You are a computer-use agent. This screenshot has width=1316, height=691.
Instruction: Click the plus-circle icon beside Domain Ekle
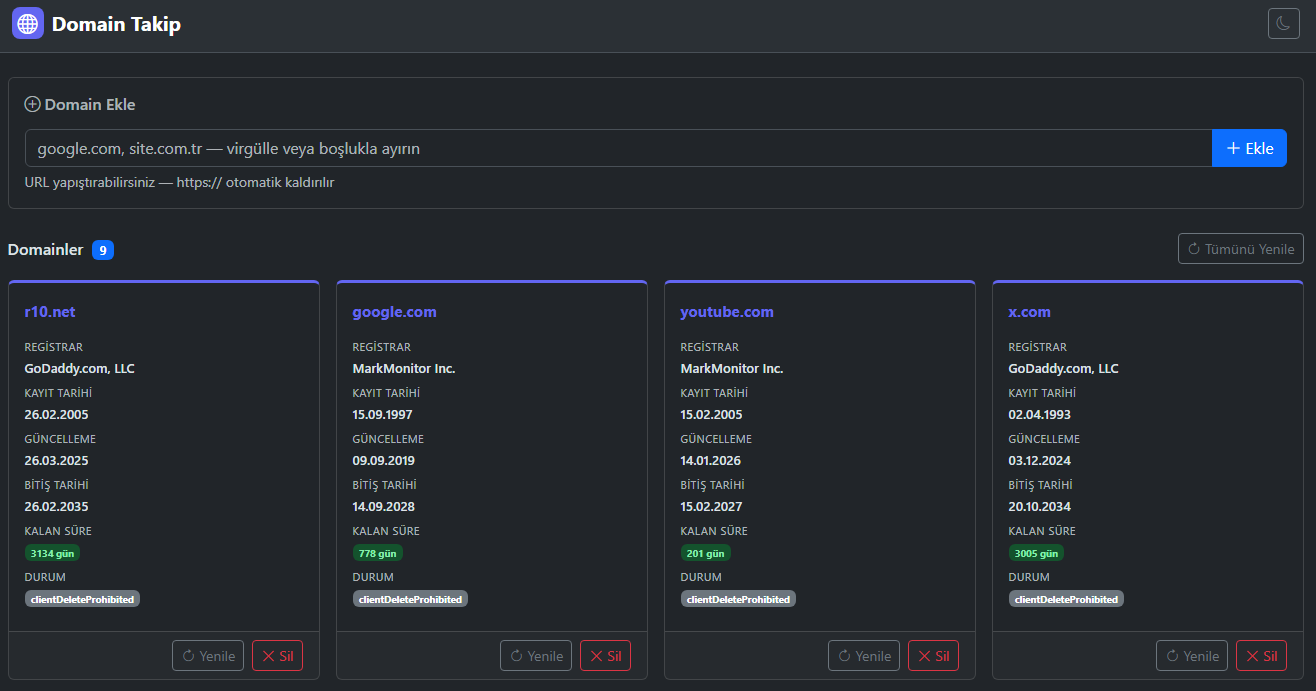pos(33,104)
